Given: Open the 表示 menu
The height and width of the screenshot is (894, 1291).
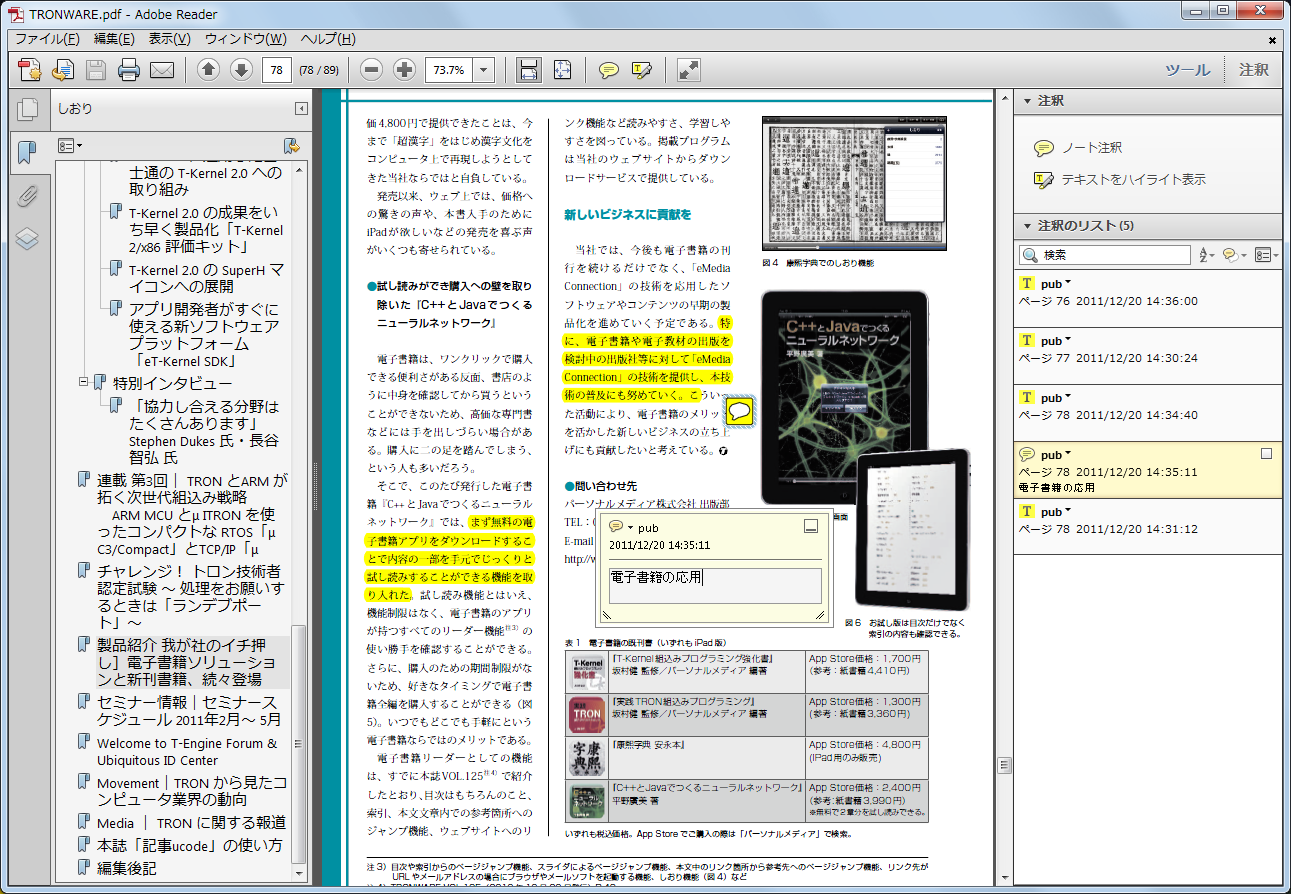Looking at the screenshot, I should [x=170, y=39].
